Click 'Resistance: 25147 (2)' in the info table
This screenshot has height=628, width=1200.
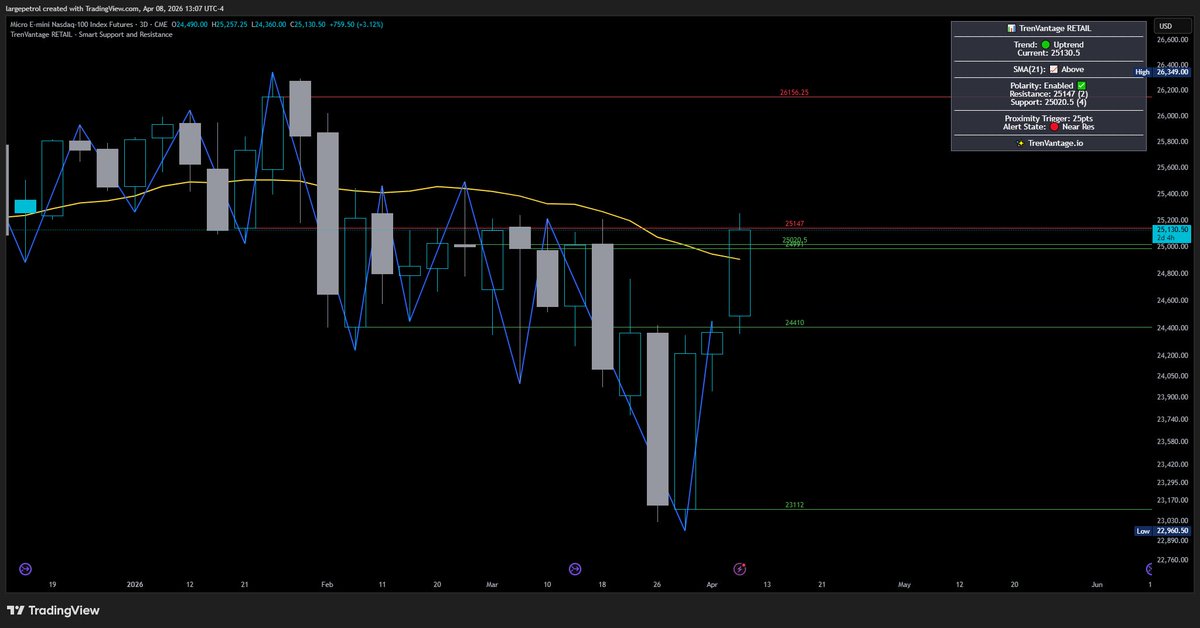click(x=1047, y=94)
